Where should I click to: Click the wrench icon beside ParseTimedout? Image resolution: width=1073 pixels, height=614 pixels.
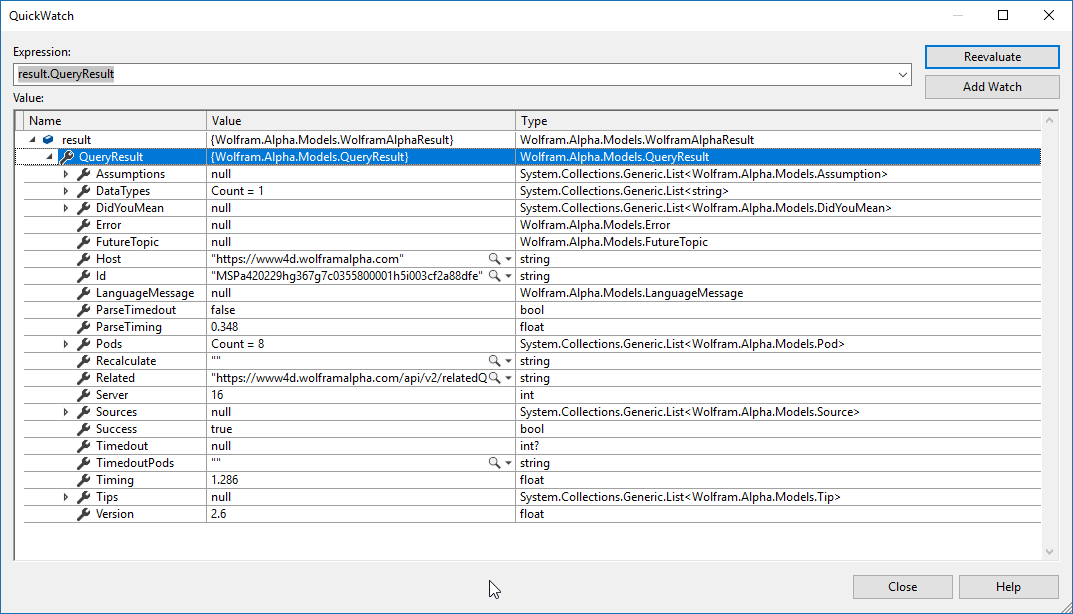pyautogui.click(x=83, y=310)
